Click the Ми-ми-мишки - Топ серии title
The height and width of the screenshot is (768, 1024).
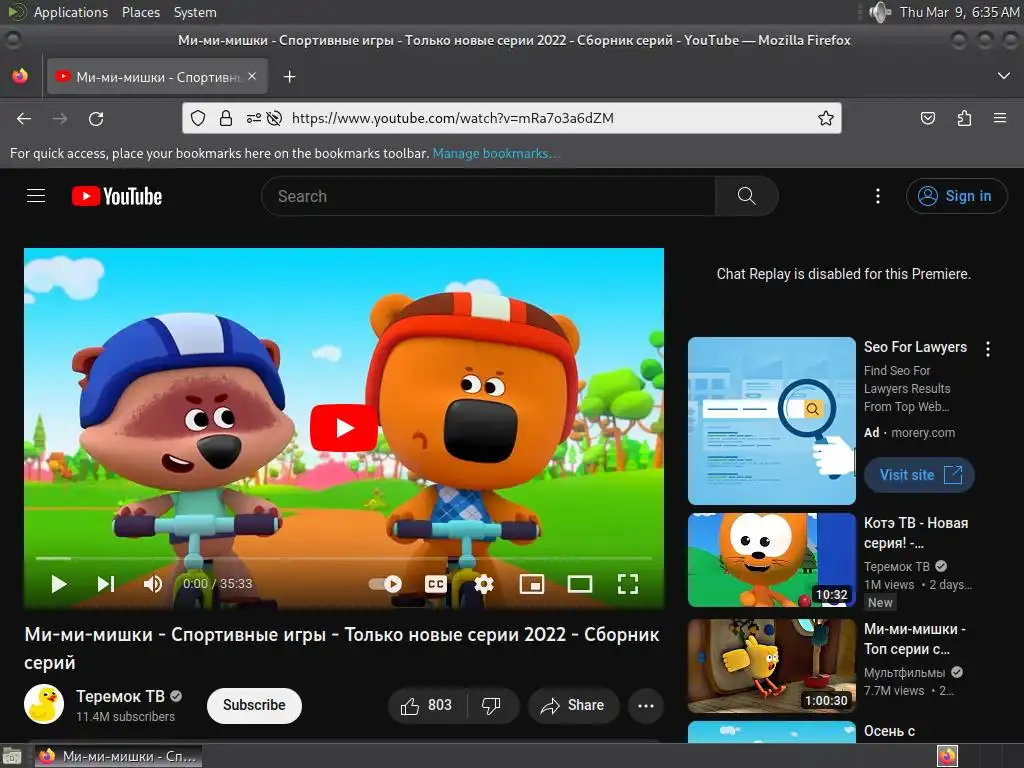click(x=914, y=639)
